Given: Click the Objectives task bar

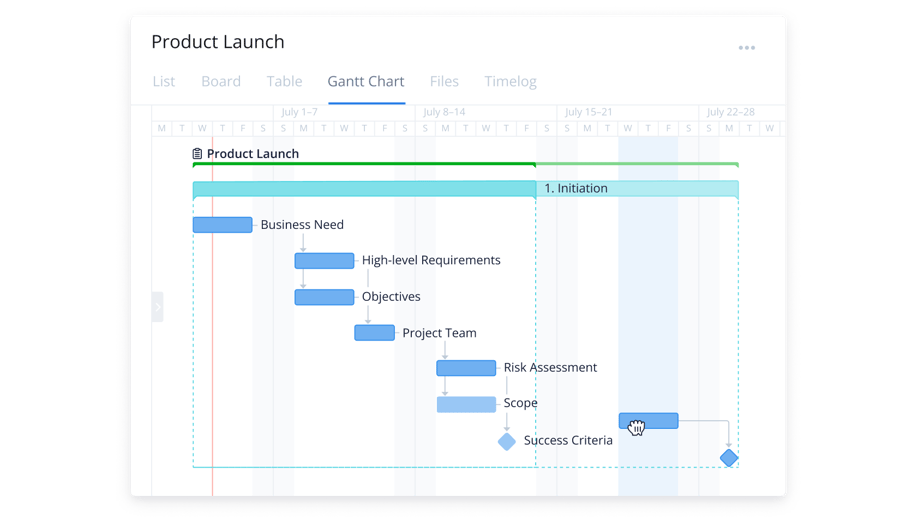Looking at the screenshot, I should pos(324,297).
